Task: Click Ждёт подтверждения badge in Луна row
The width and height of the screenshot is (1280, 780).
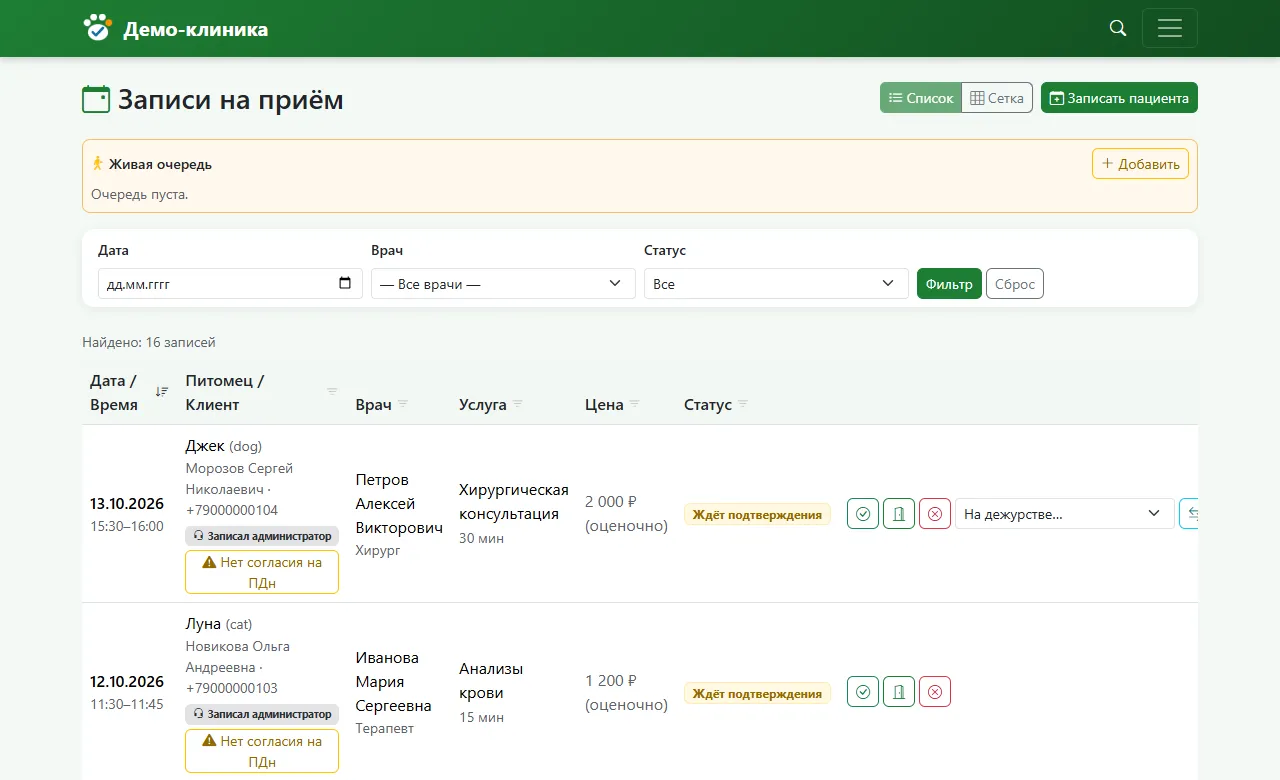Action: tap(757, 693)
